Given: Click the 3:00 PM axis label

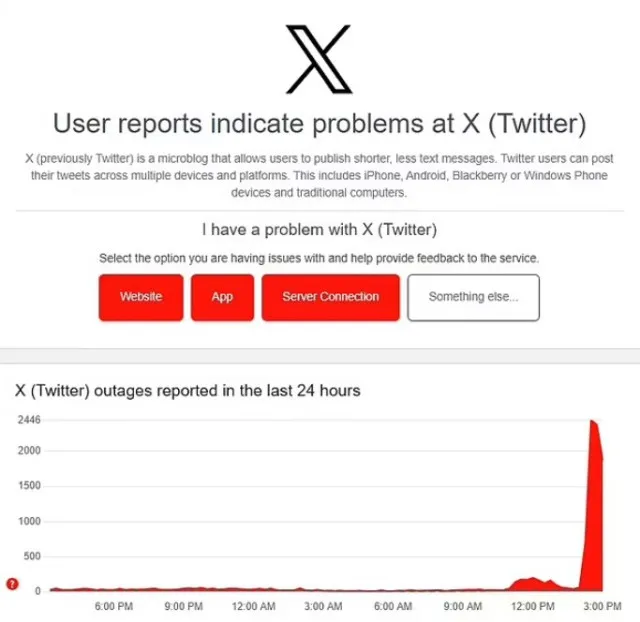Looking at the screenshot, I should [602, 606].
